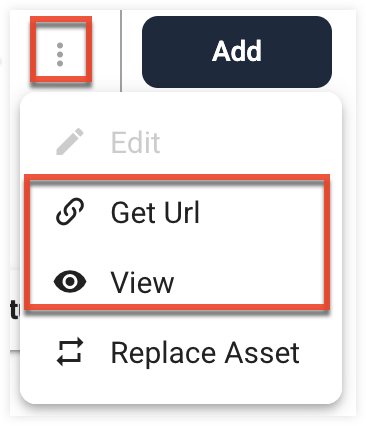Image resolution: width=366 pixels, height=426 pixels.
Task: Select Replace Asset from the menu
Action: (181, 352)
